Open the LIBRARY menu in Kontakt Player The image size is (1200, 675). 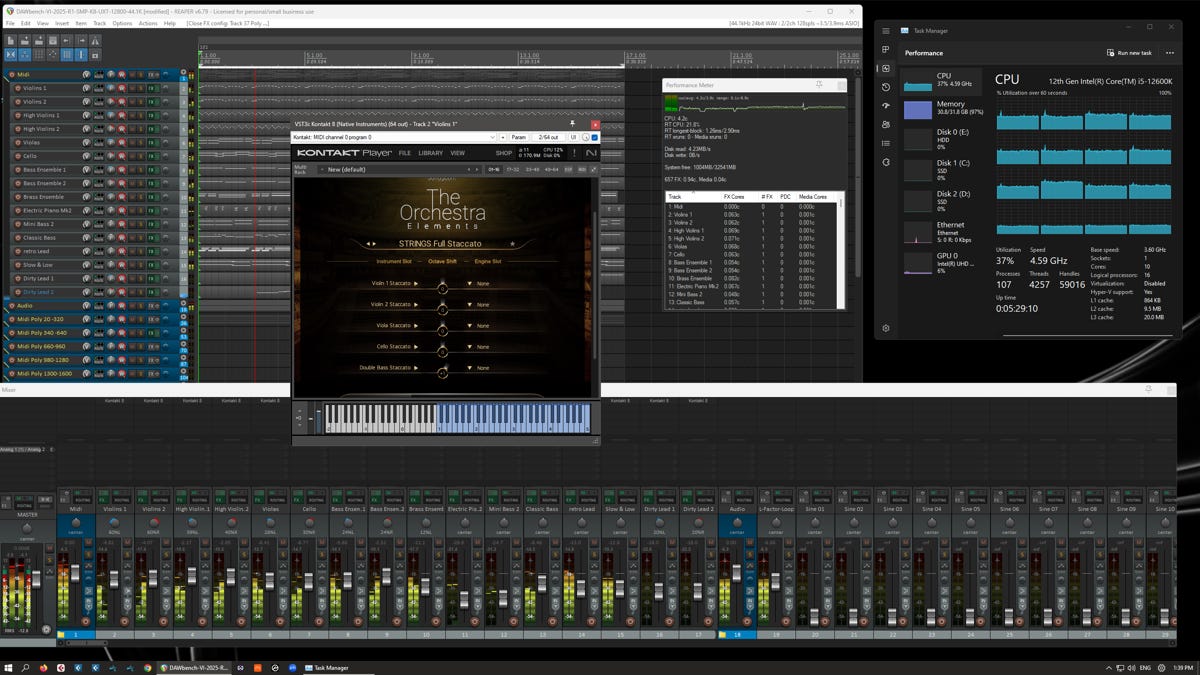pyautogui.click(x=430, y=153)
